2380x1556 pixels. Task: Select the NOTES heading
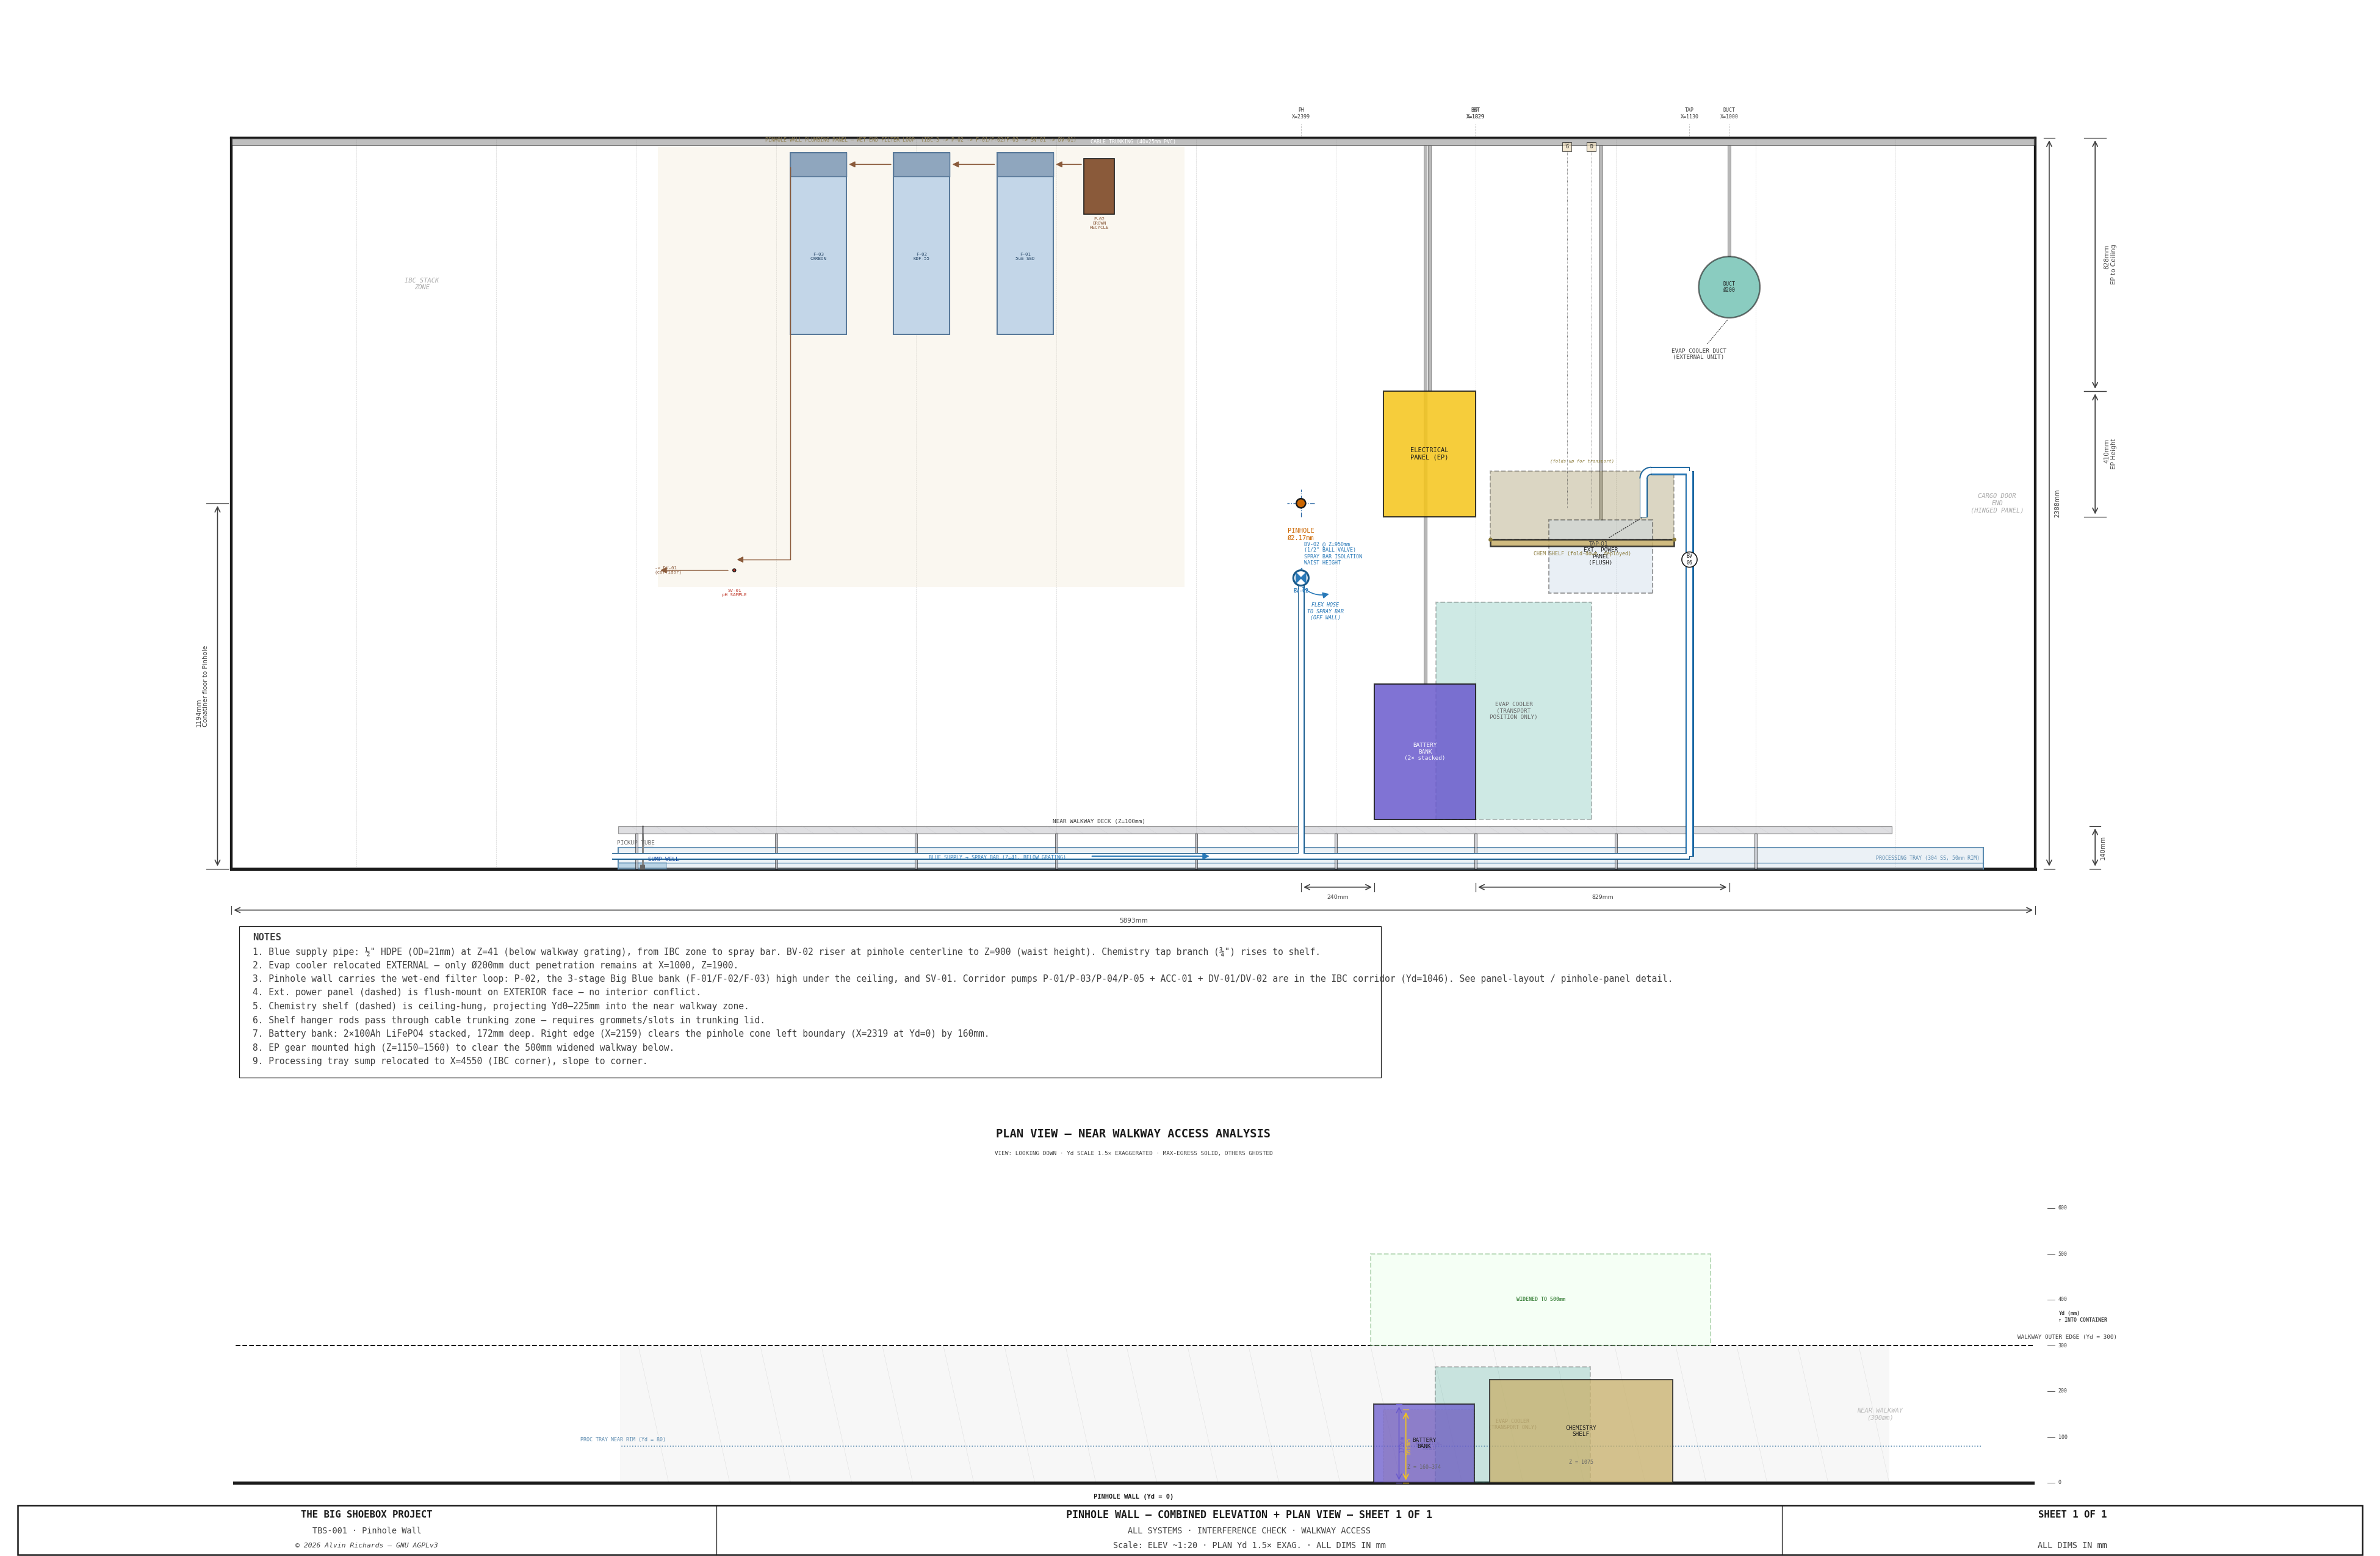267,937
